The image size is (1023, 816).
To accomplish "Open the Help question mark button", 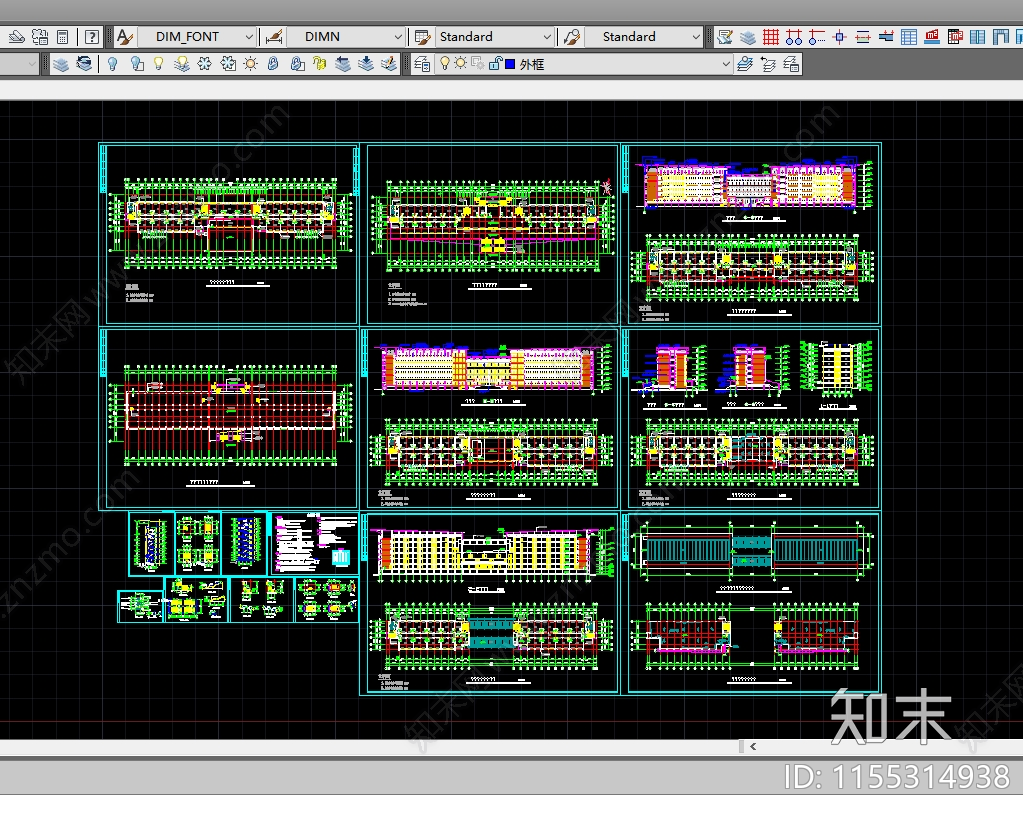I will point(92,37).
